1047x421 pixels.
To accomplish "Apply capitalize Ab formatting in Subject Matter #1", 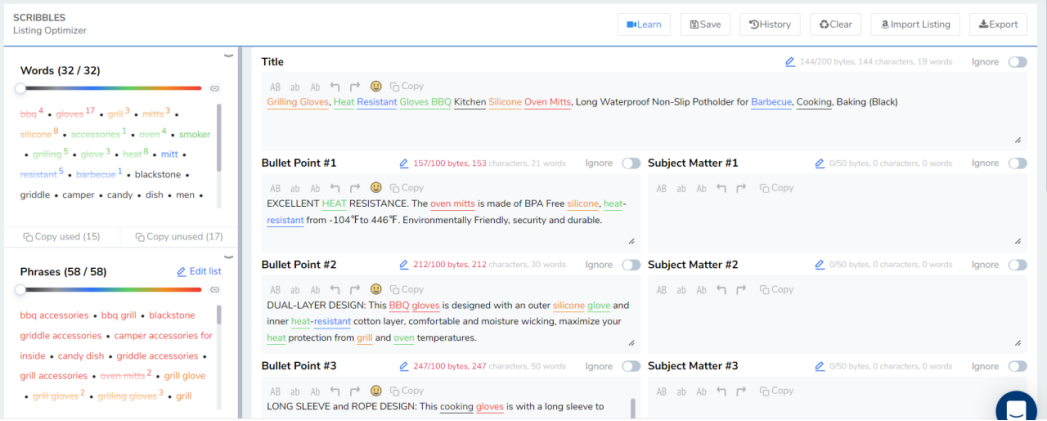I will (x=702, y=188).
